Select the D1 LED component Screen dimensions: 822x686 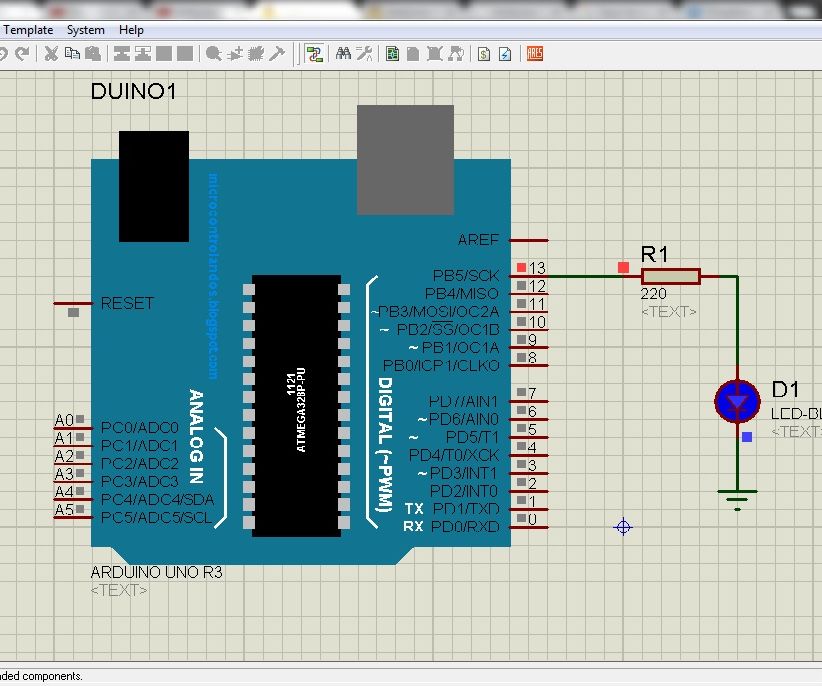(736, 400)
